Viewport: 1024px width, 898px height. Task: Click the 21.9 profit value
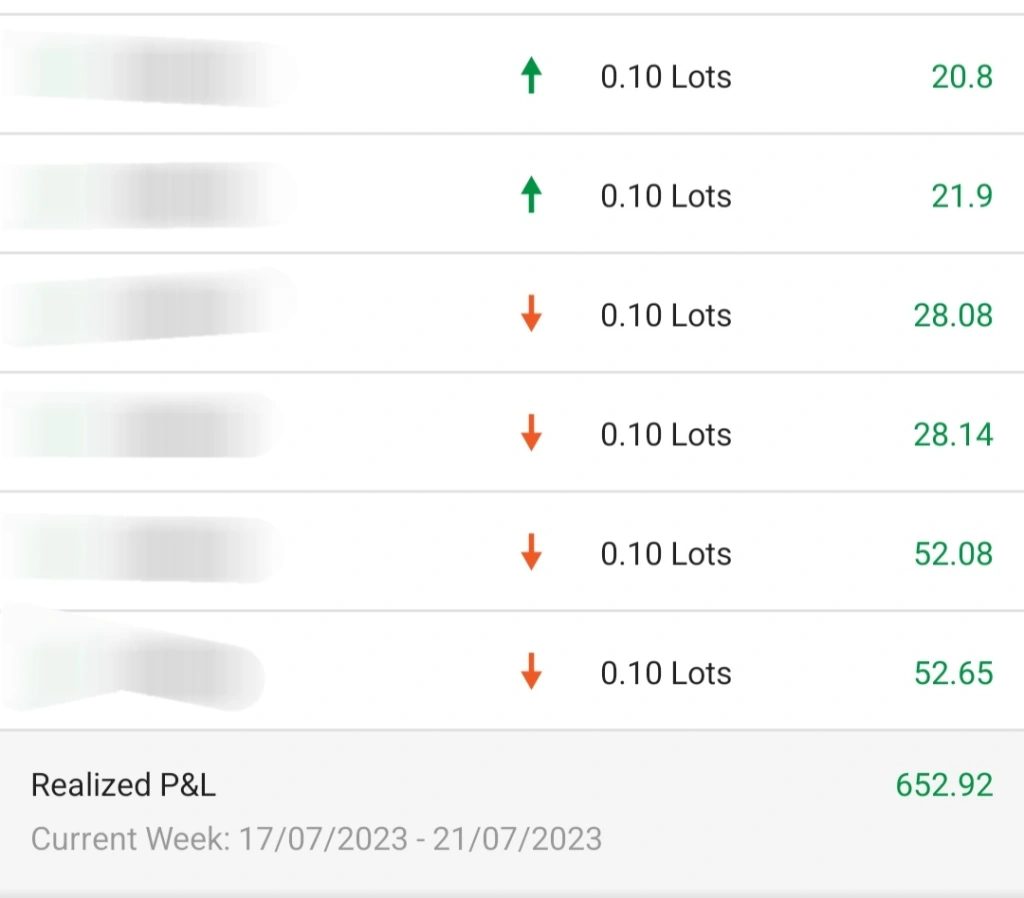[x=962, y=197]
